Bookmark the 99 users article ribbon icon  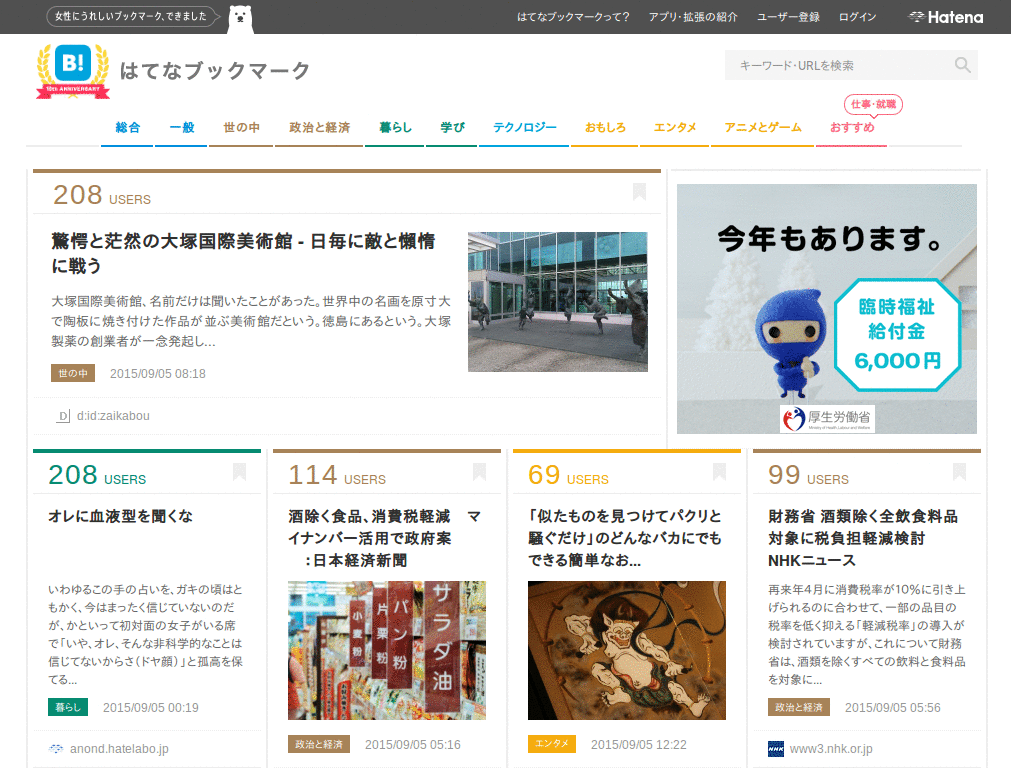(x=959, y=472)
